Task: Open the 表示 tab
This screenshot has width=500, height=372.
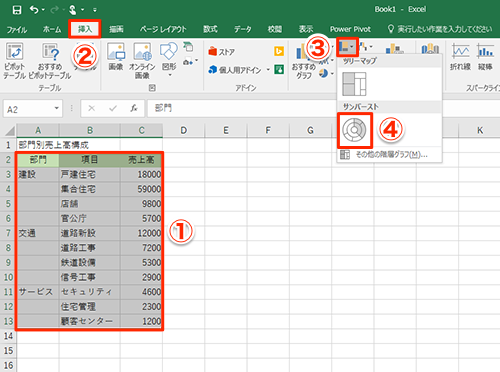Action: click(306, 30)
